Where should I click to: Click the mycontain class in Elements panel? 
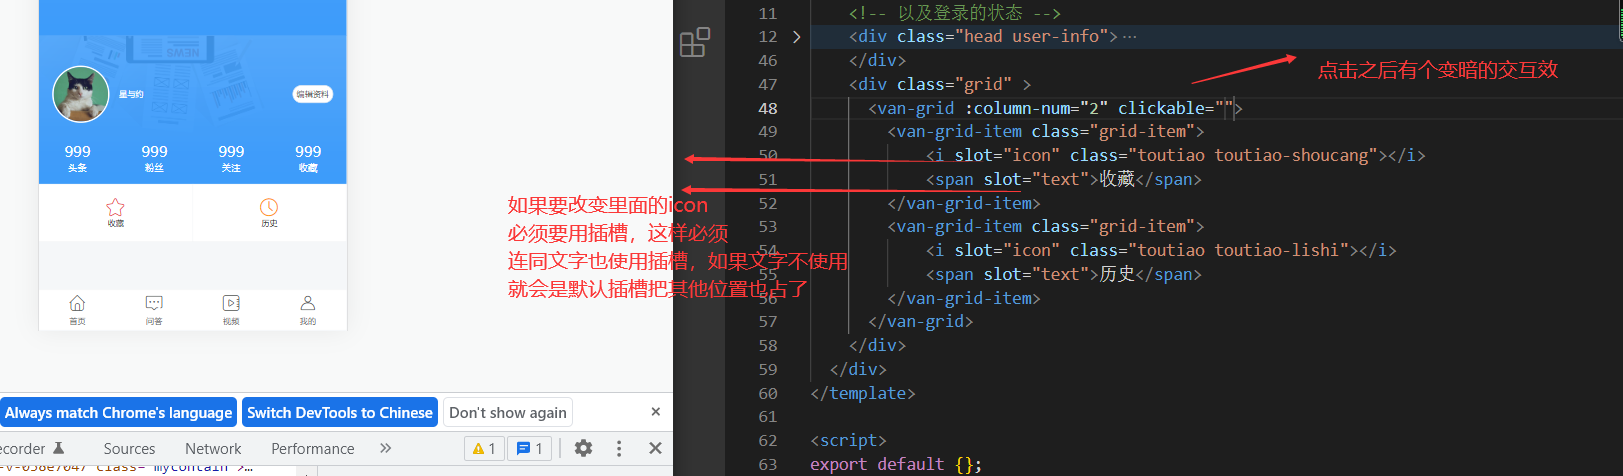pos(192,467)
